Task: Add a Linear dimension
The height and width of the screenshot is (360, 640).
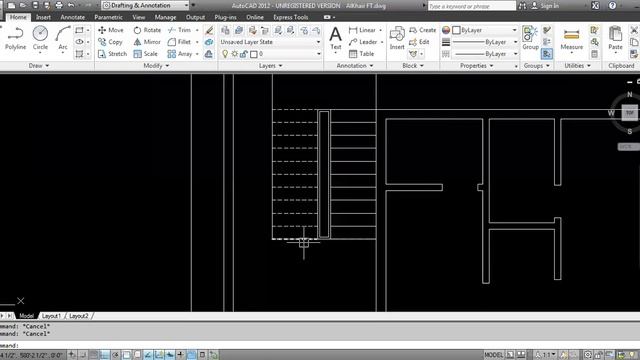Action: pyautogui.click(x=362, y=30)
